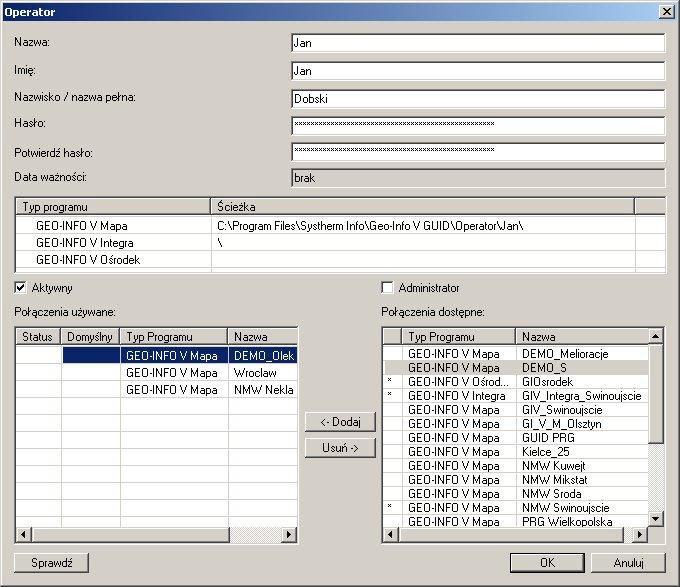Click the Potwierdź hasło field
The image size is (680, 587).
[478, 152]
